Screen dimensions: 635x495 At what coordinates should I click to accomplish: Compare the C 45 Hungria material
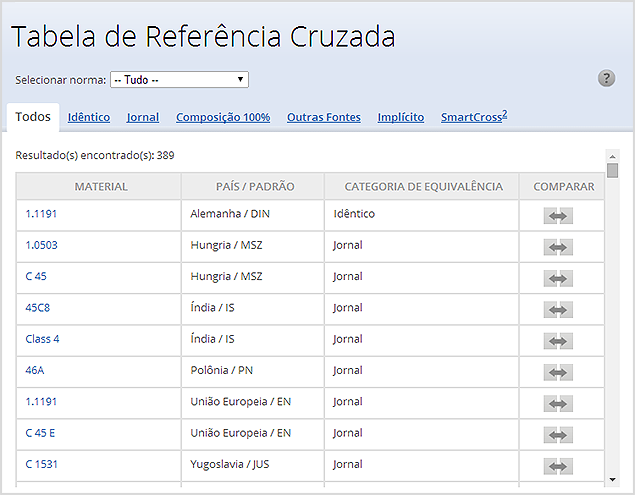click(x=558, y=278)
